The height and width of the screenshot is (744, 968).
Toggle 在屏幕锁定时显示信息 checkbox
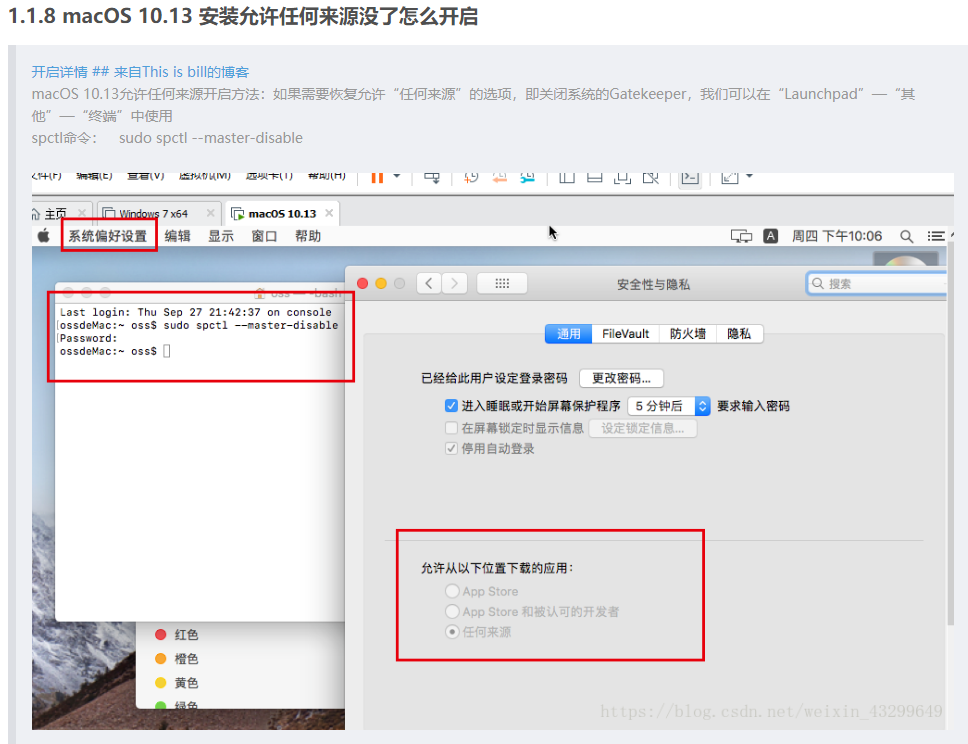[451, 428]
